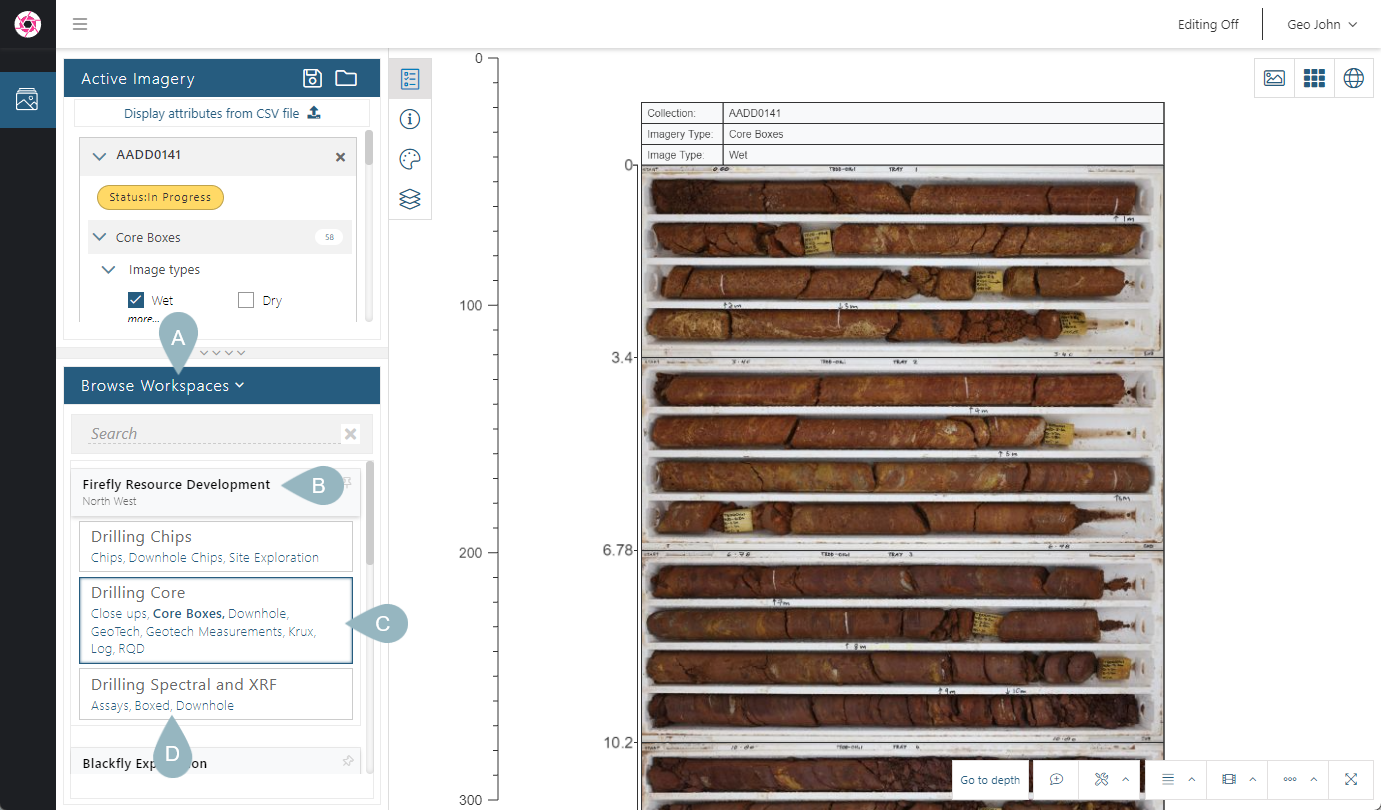Show the checklist panel tab
Image resolution: width=1381 pixels, height=810 pixels.
(410, 78)
